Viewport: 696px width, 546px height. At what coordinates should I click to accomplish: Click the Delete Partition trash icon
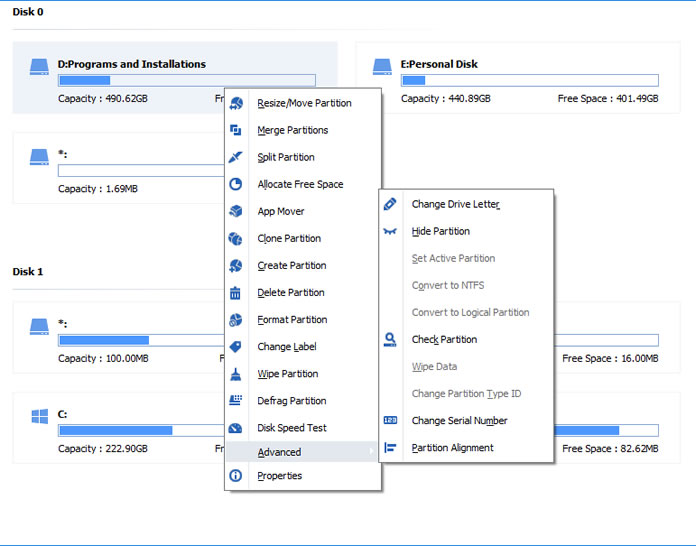[x=235, y=293]
